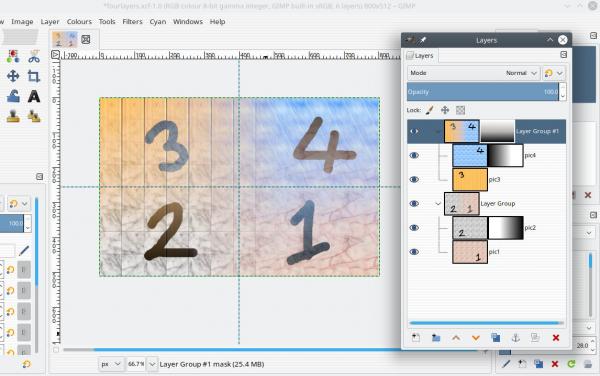Hide the pic4 layer

coord(414,155)
